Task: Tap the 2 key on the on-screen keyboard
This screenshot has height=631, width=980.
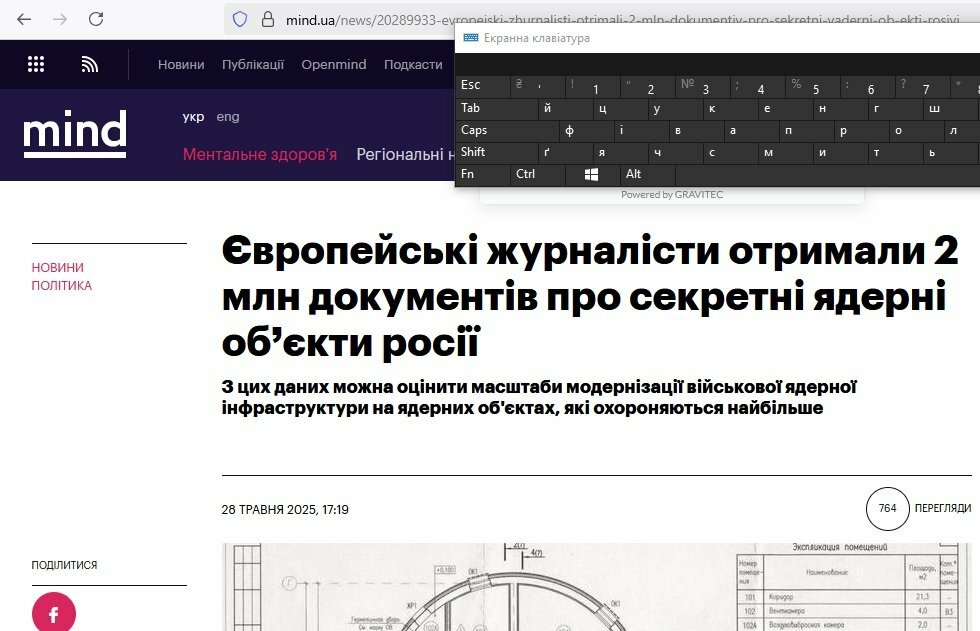Action: (647, 86)
